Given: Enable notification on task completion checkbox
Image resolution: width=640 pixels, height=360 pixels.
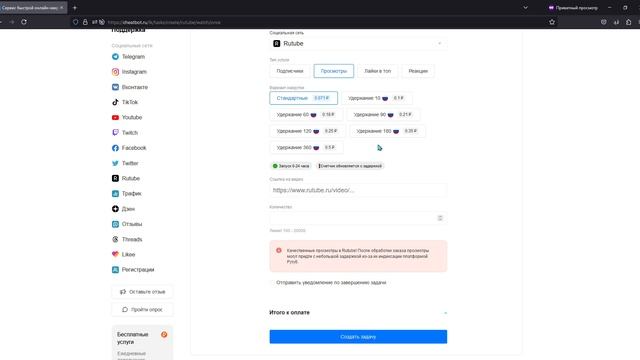Looking at the screenshot, I should point(272,282).
